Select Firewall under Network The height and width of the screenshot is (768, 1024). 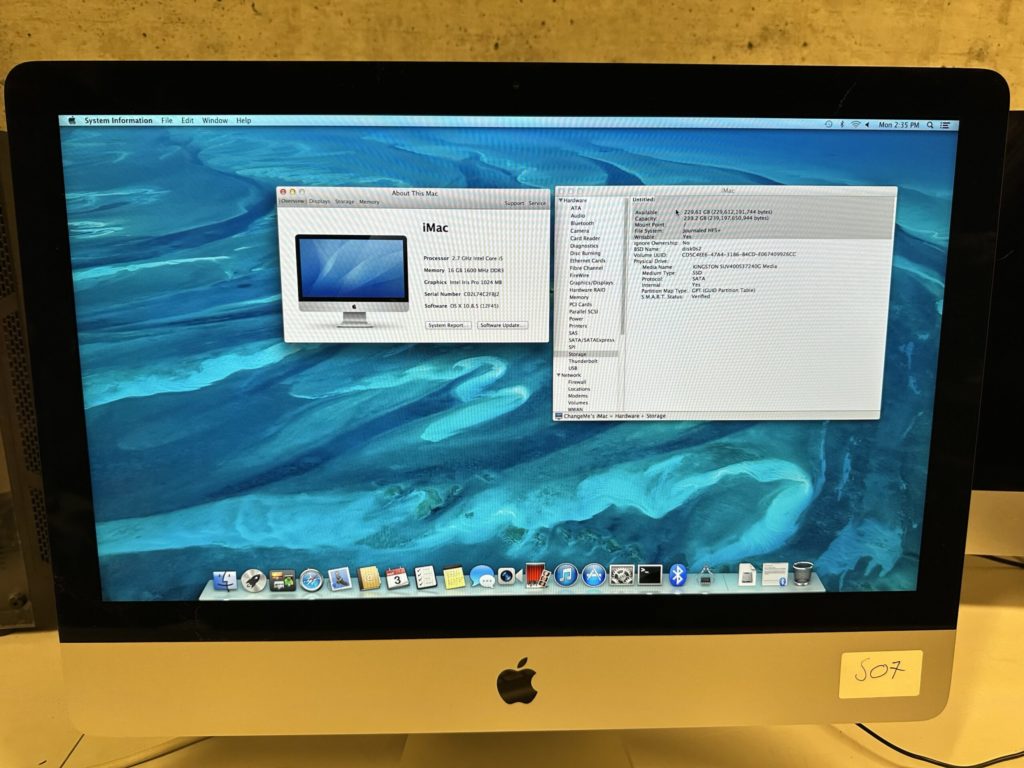pos(577,382)
